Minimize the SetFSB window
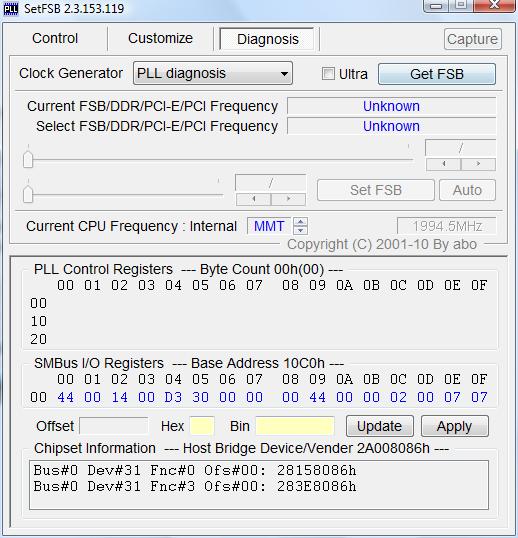 coord(436,6)
